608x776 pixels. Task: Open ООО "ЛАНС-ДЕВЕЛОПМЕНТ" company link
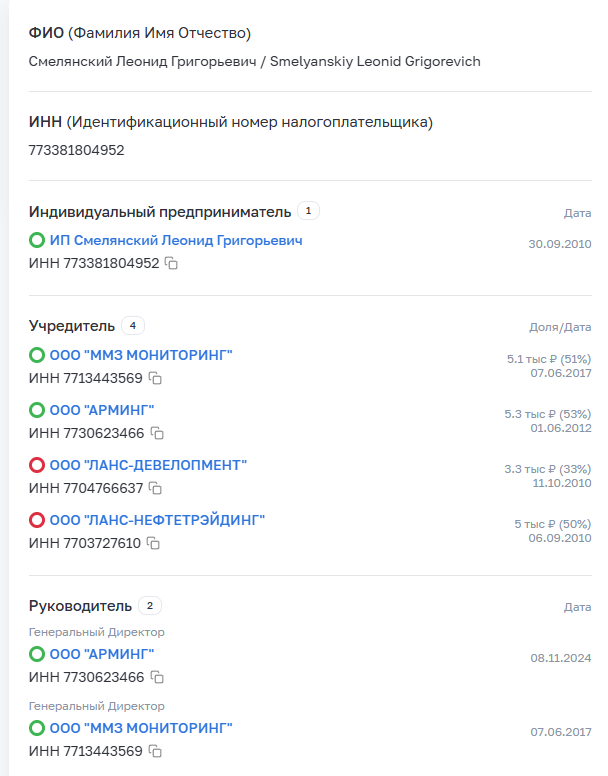148,465
